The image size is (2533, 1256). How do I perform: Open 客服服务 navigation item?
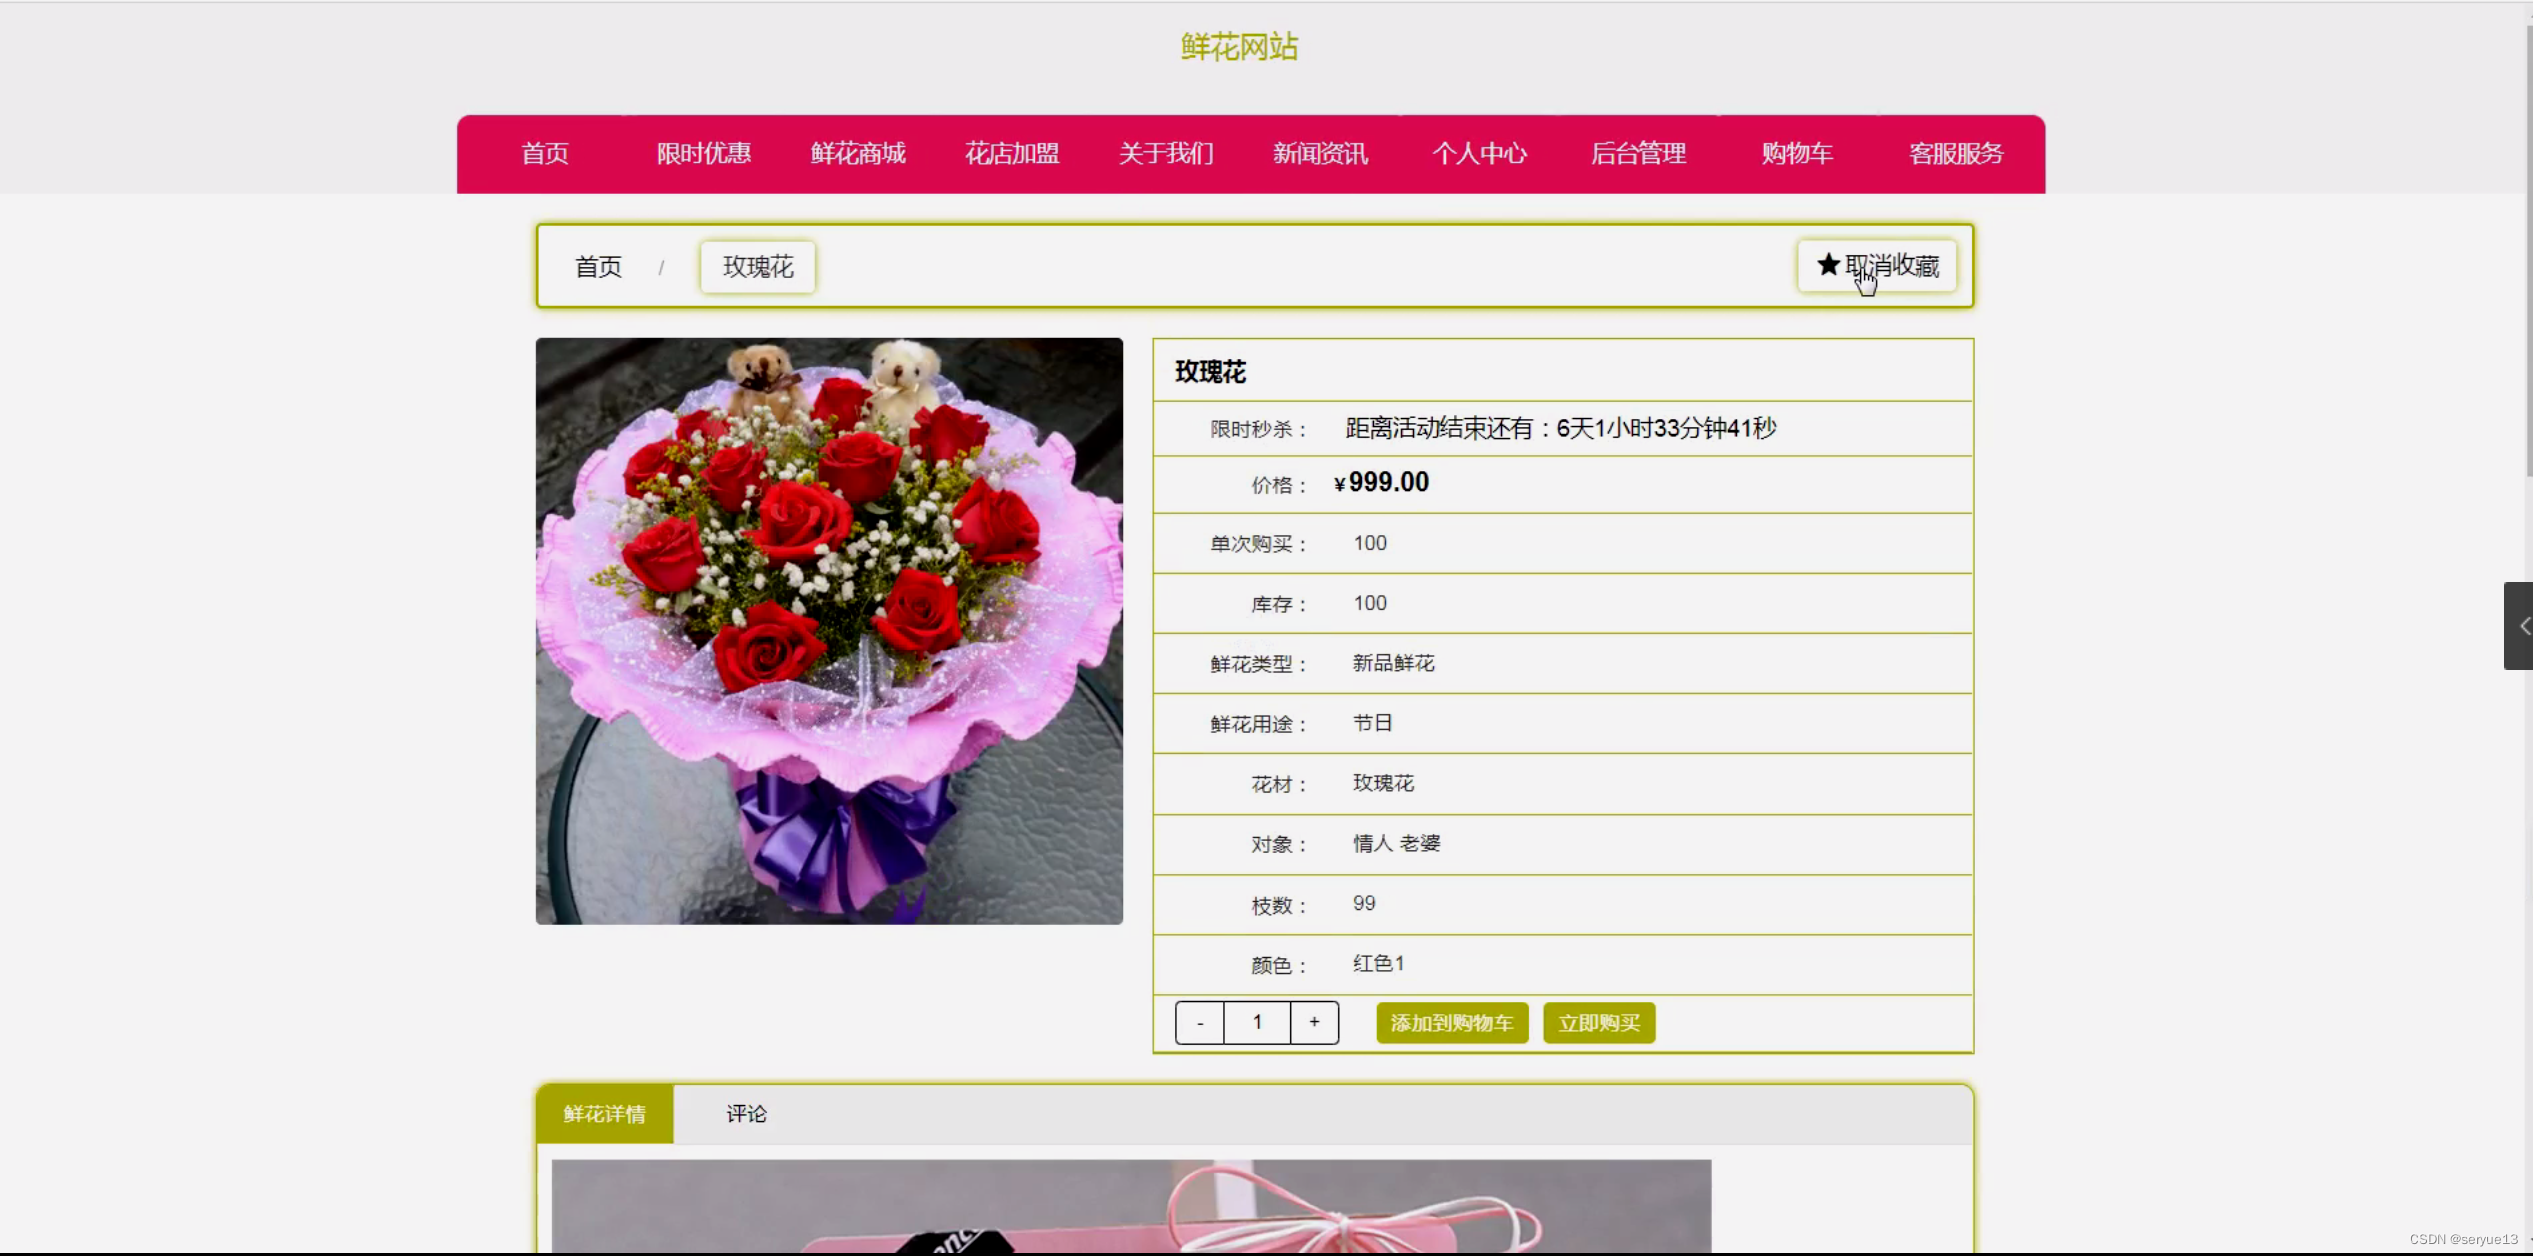[x=1956, y=154]
